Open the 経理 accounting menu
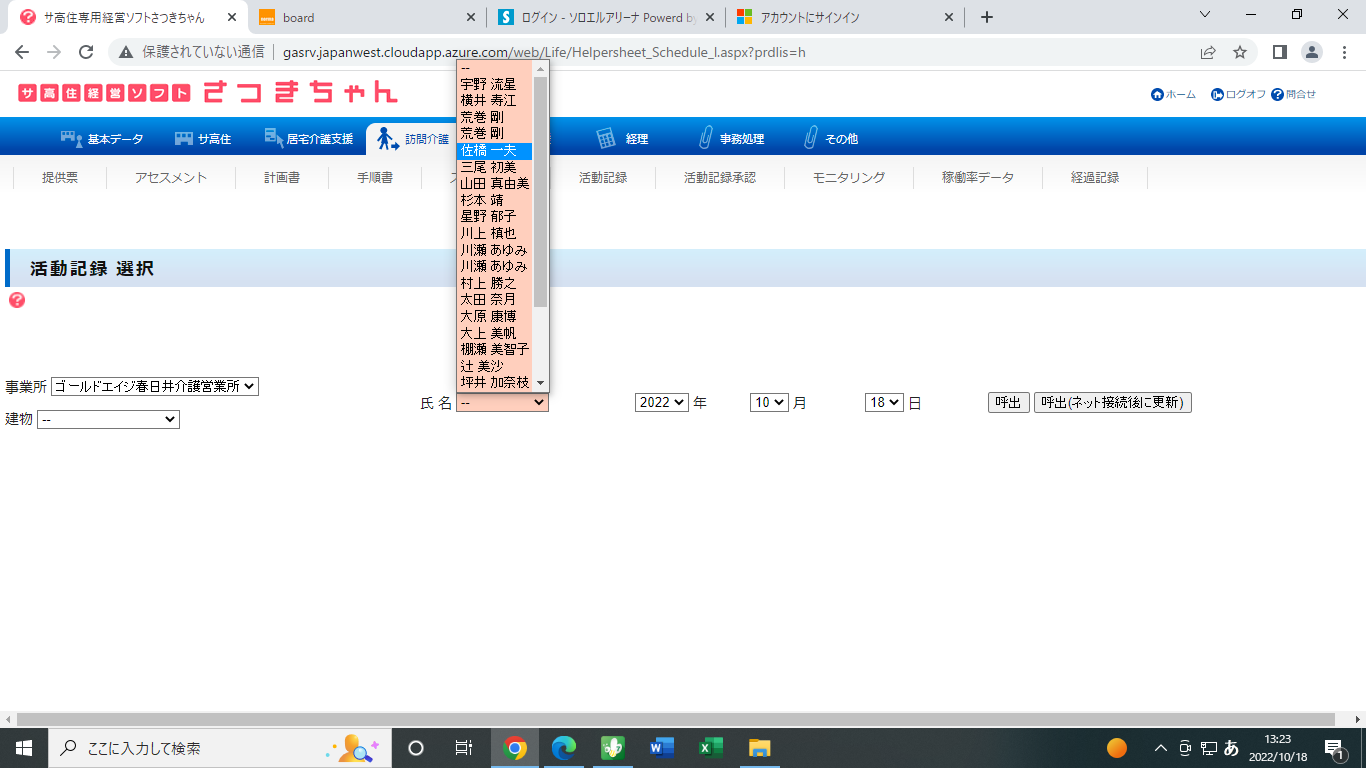Viewport: 1366px width, 768px height. click(x=622, y=139)
